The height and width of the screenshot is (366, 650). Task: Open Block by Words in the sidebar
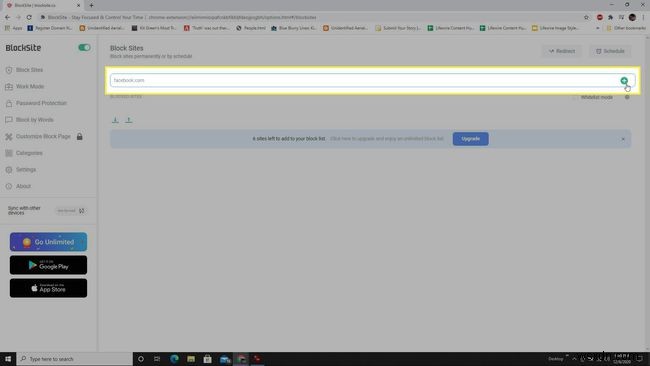point(29,119)
